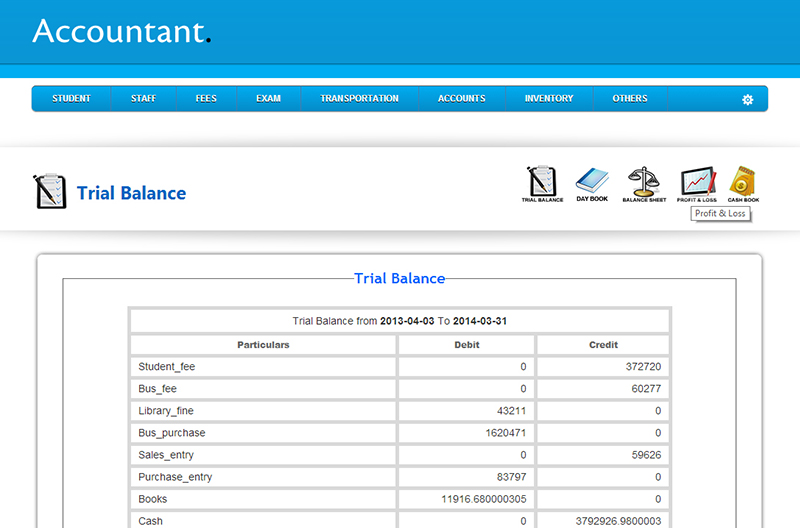Click the Student_fee row in table

point(167,367)
